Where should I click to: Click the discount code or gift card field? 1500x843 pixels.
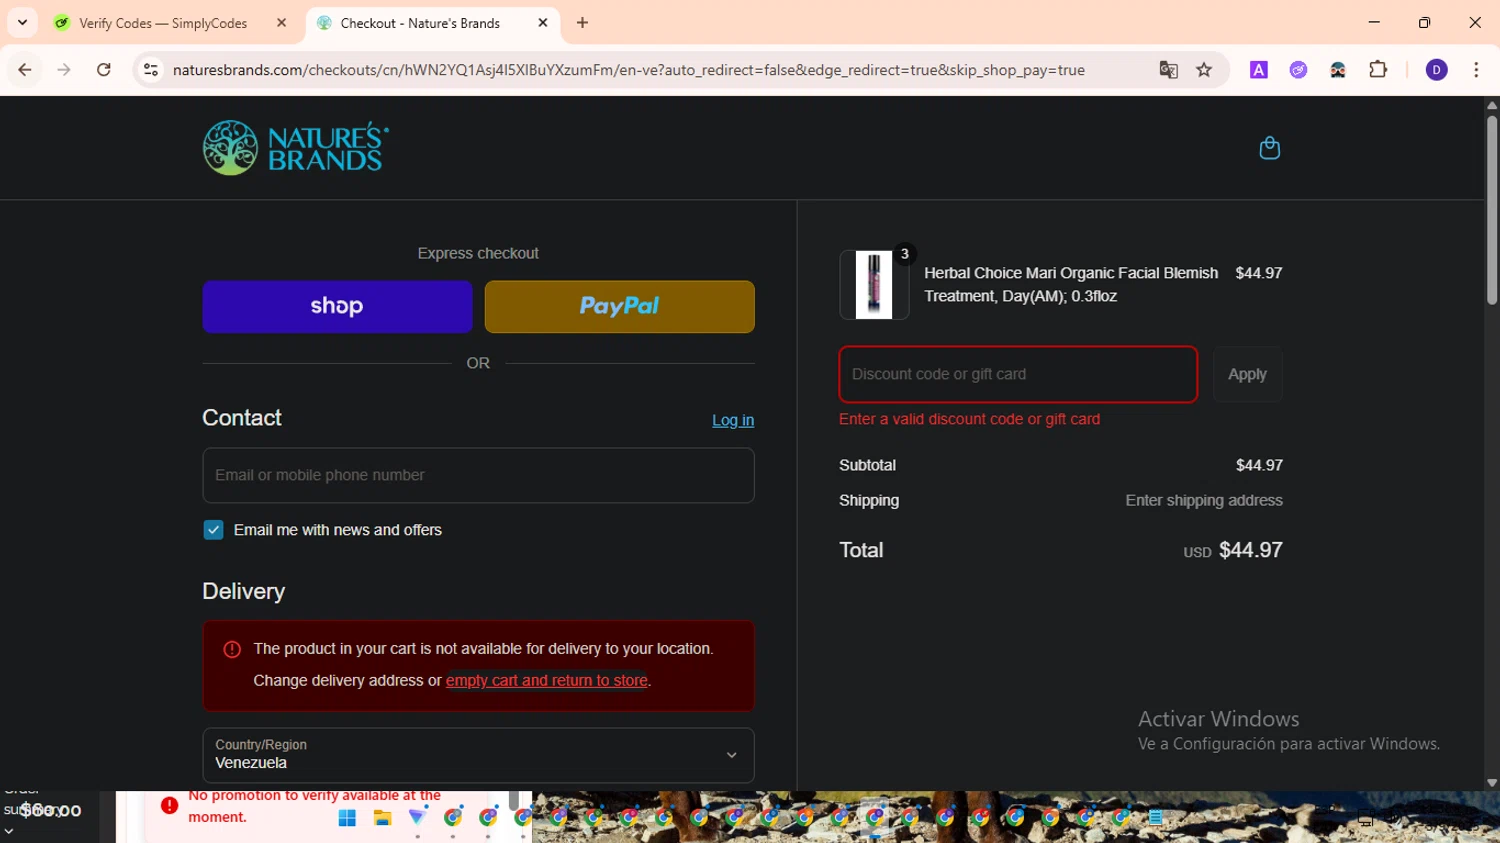1018,374
